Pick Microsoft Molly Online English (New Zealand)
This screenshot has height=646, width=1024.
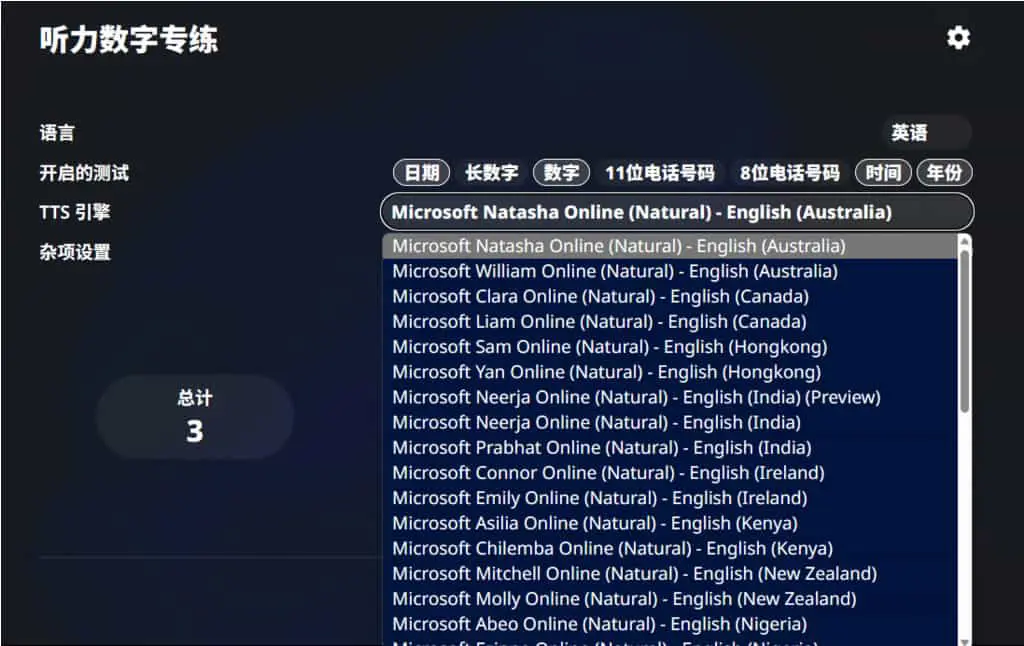(x=671, y=599)
